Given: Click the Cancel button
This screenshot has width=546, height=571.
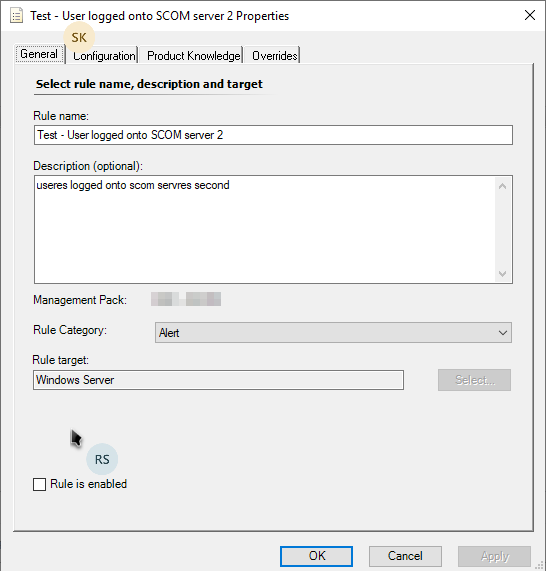Looking at the screenshot, I should click(x=405, y=556).
